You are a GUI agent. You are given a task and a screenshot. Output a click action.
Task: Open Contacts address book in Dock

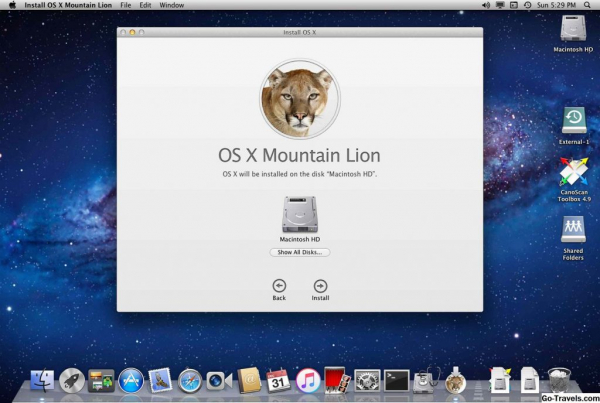click(x=249, y=381)
